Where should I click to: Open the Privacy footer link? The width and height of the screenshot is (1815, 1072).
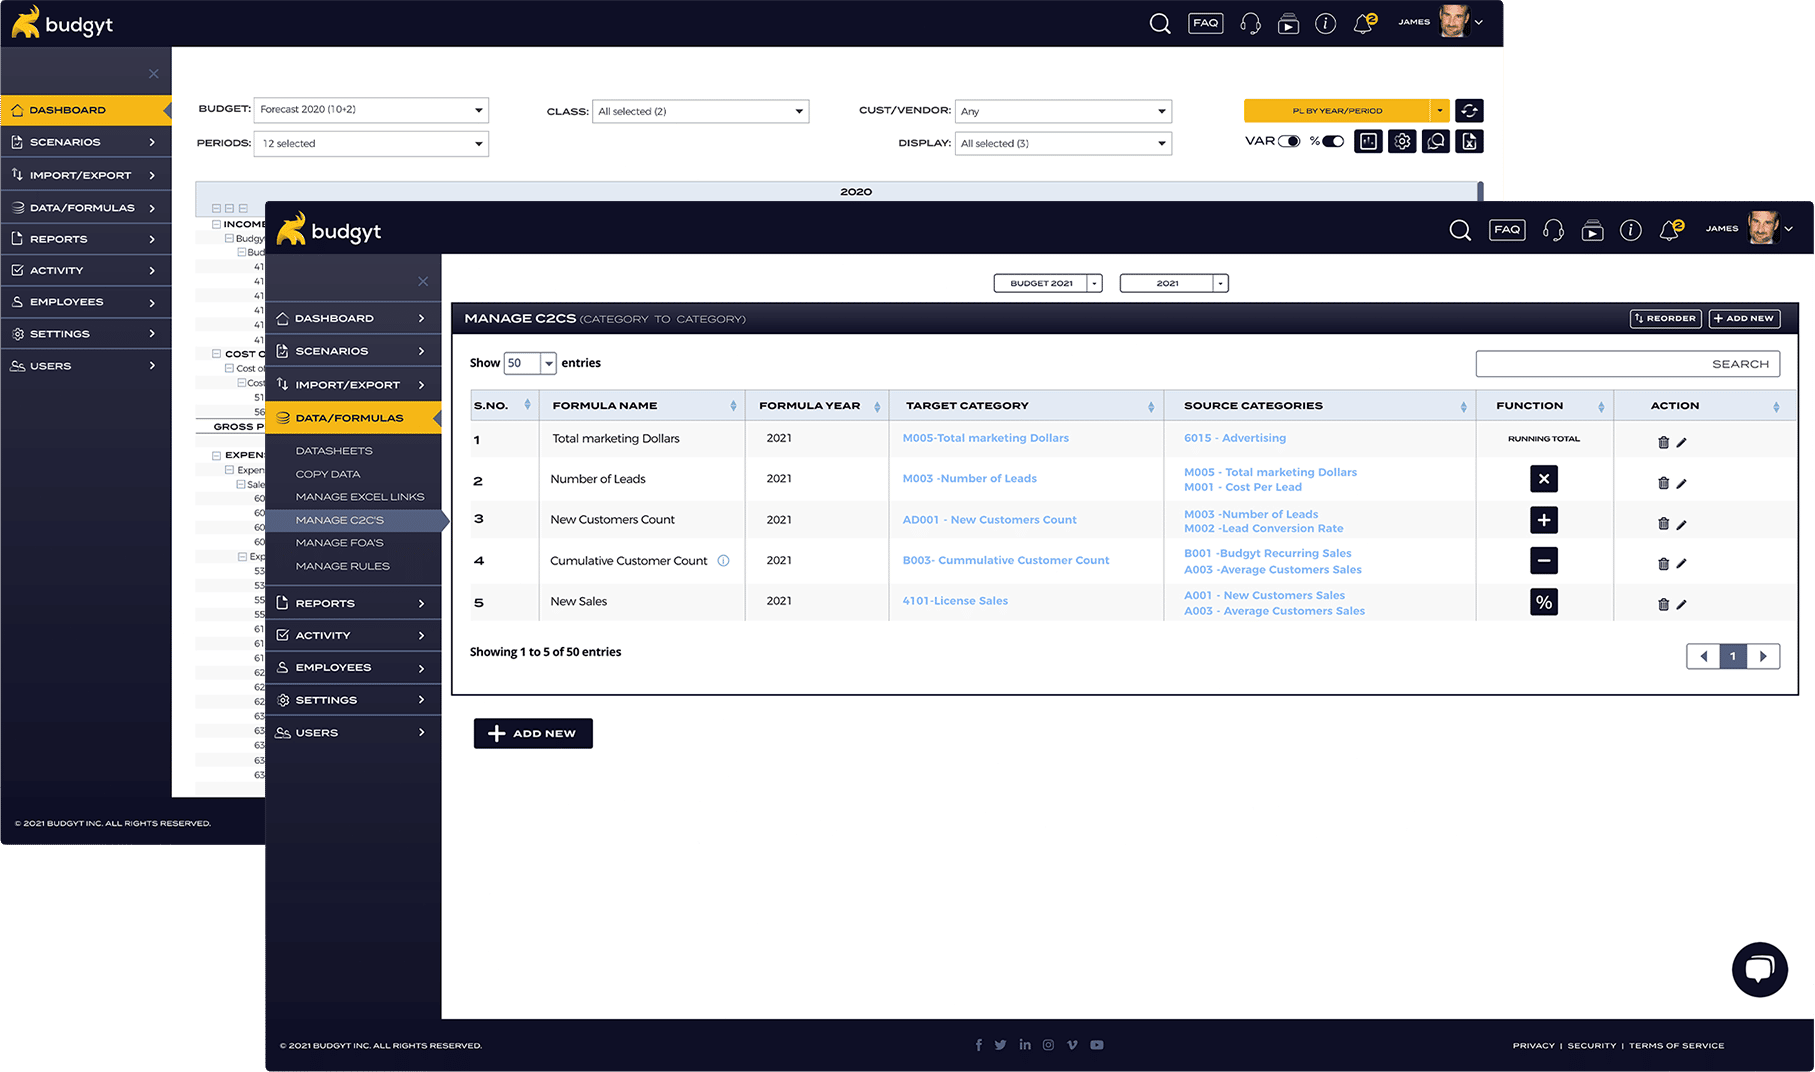(x=1533, y=1045)
